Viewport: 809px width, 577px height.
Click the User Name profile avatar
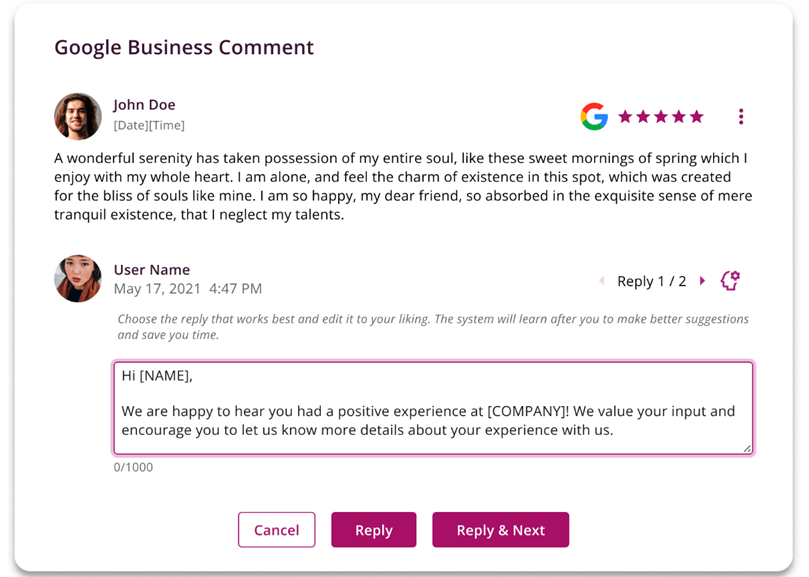pyautogui.click(x=78, y=278)
